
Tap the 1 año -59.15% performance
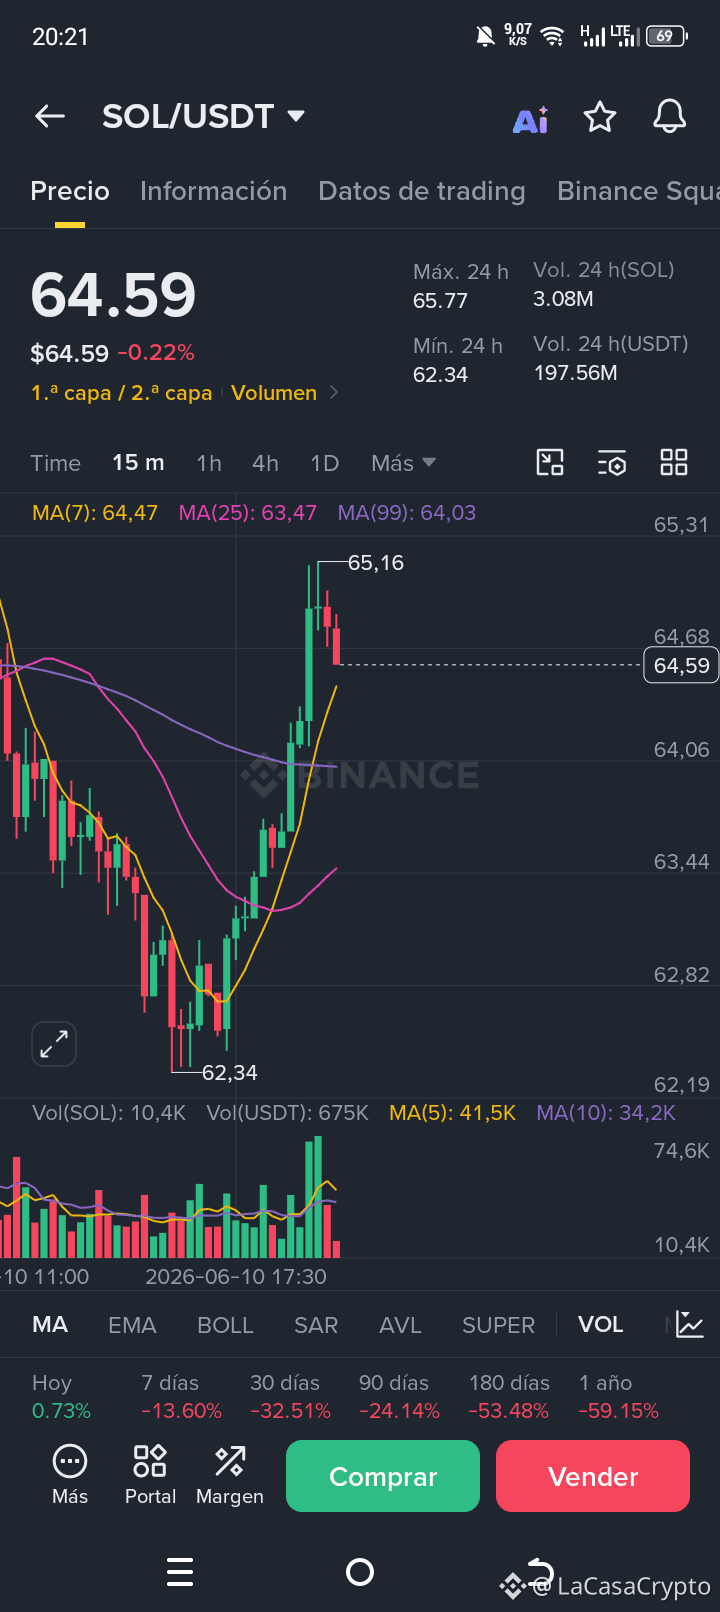tap(619, 1397)
